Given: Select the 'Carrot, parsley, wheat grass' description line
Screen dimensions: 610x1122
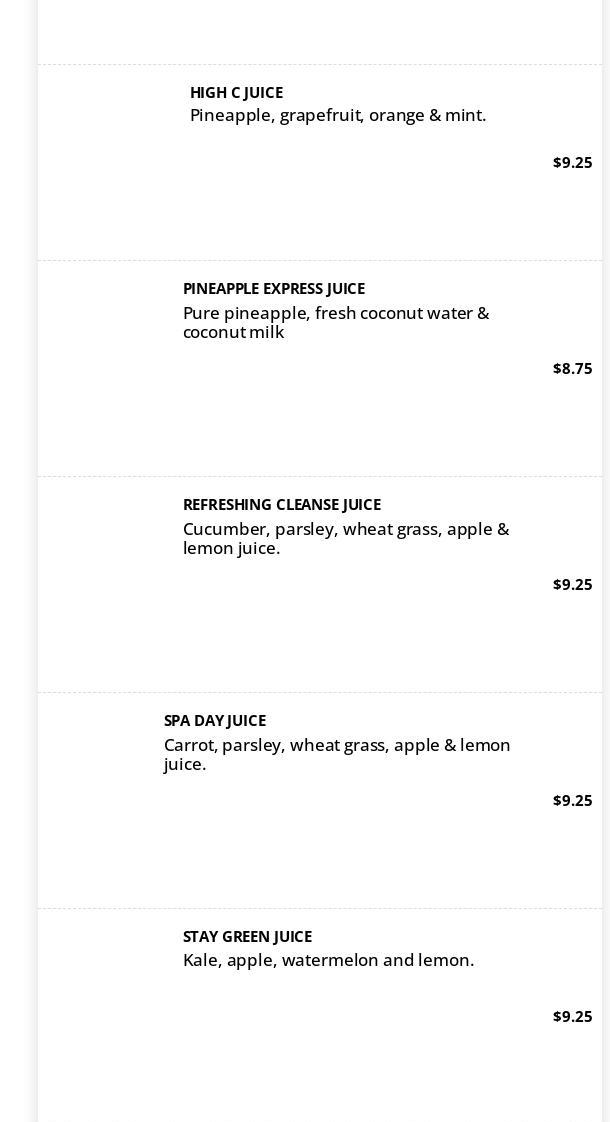Looking at the screenshot, I should tap(337, 746).
